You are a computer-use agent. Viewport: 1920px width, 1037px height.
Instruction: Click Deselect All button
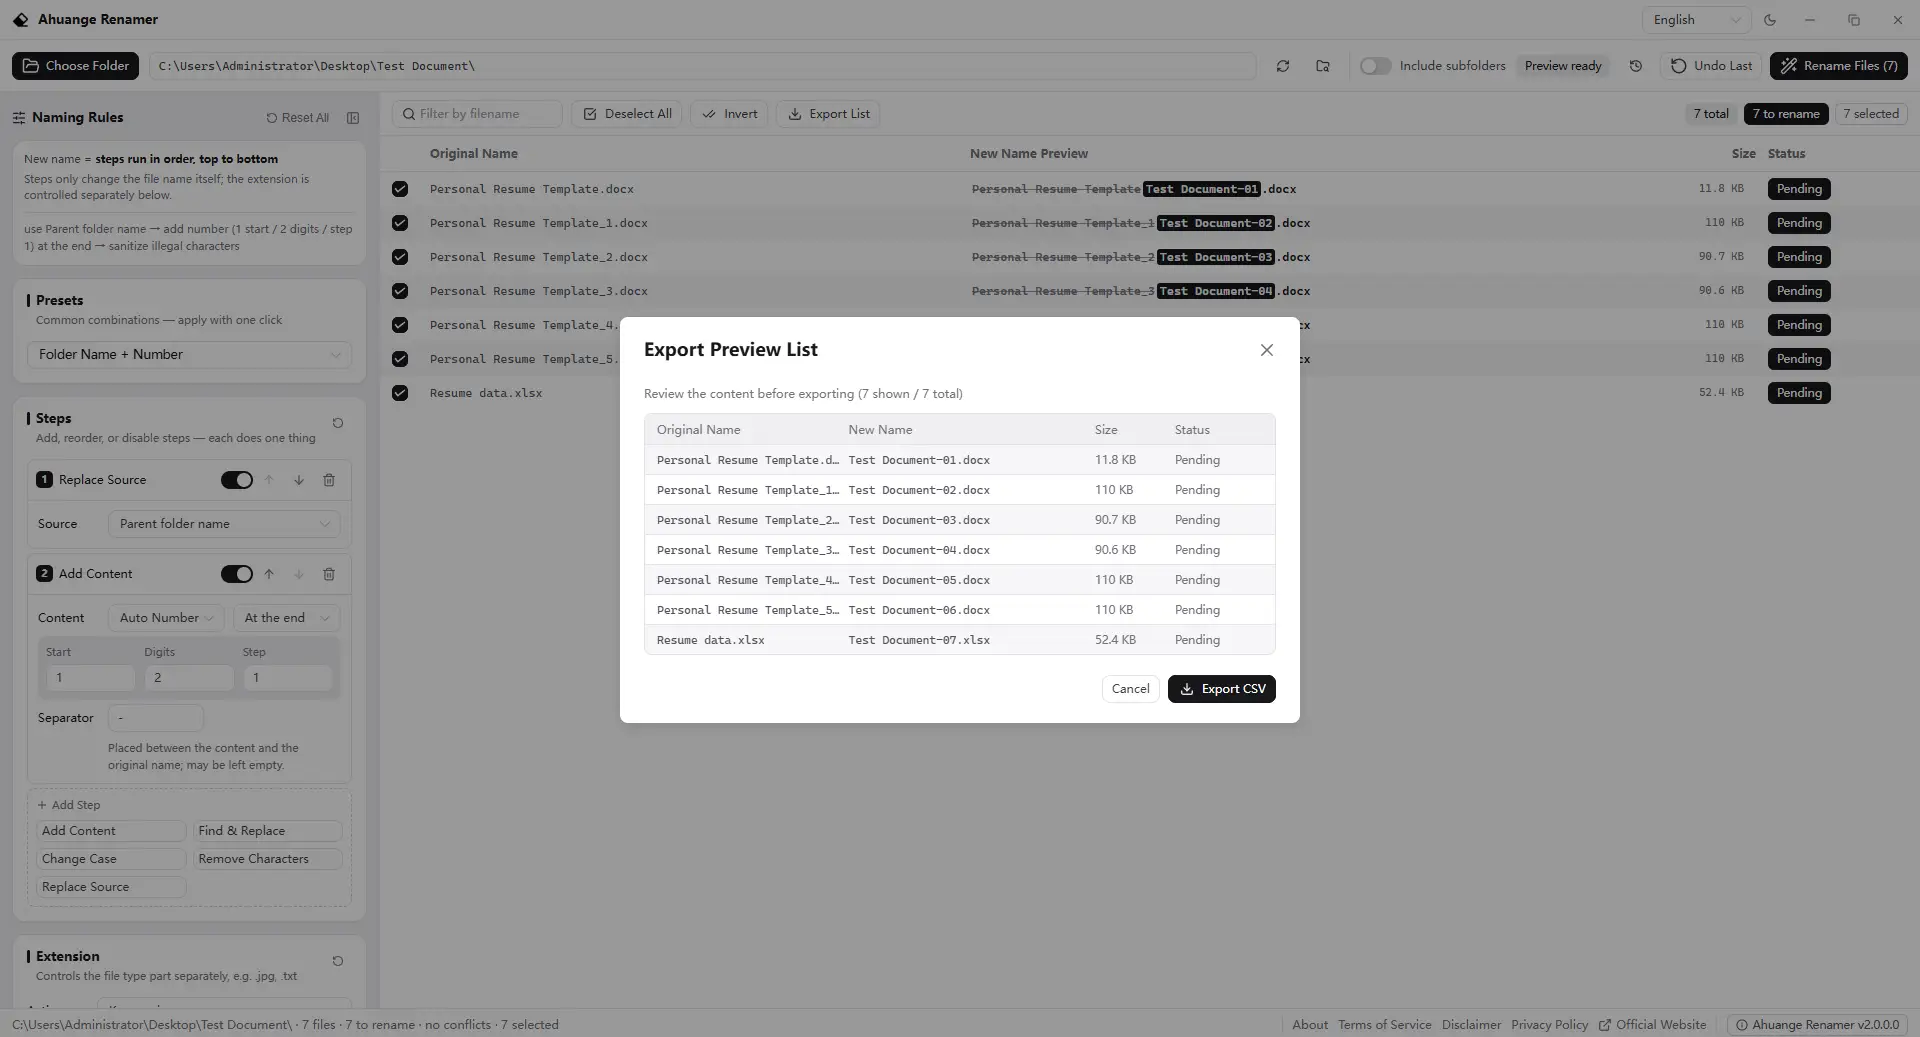tap(627, 114)
